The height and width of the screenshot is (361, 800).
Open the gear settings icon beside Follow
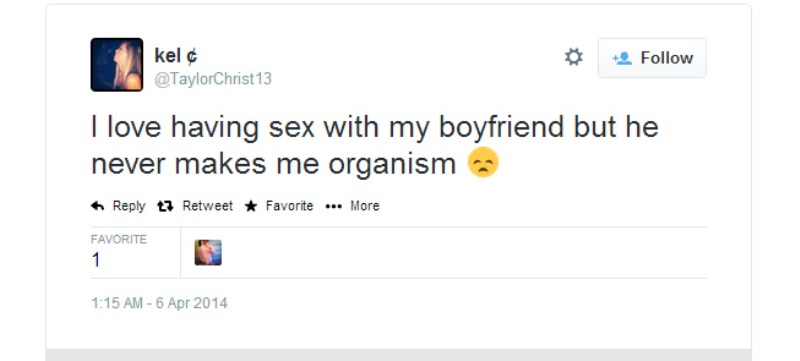point(573,57)
